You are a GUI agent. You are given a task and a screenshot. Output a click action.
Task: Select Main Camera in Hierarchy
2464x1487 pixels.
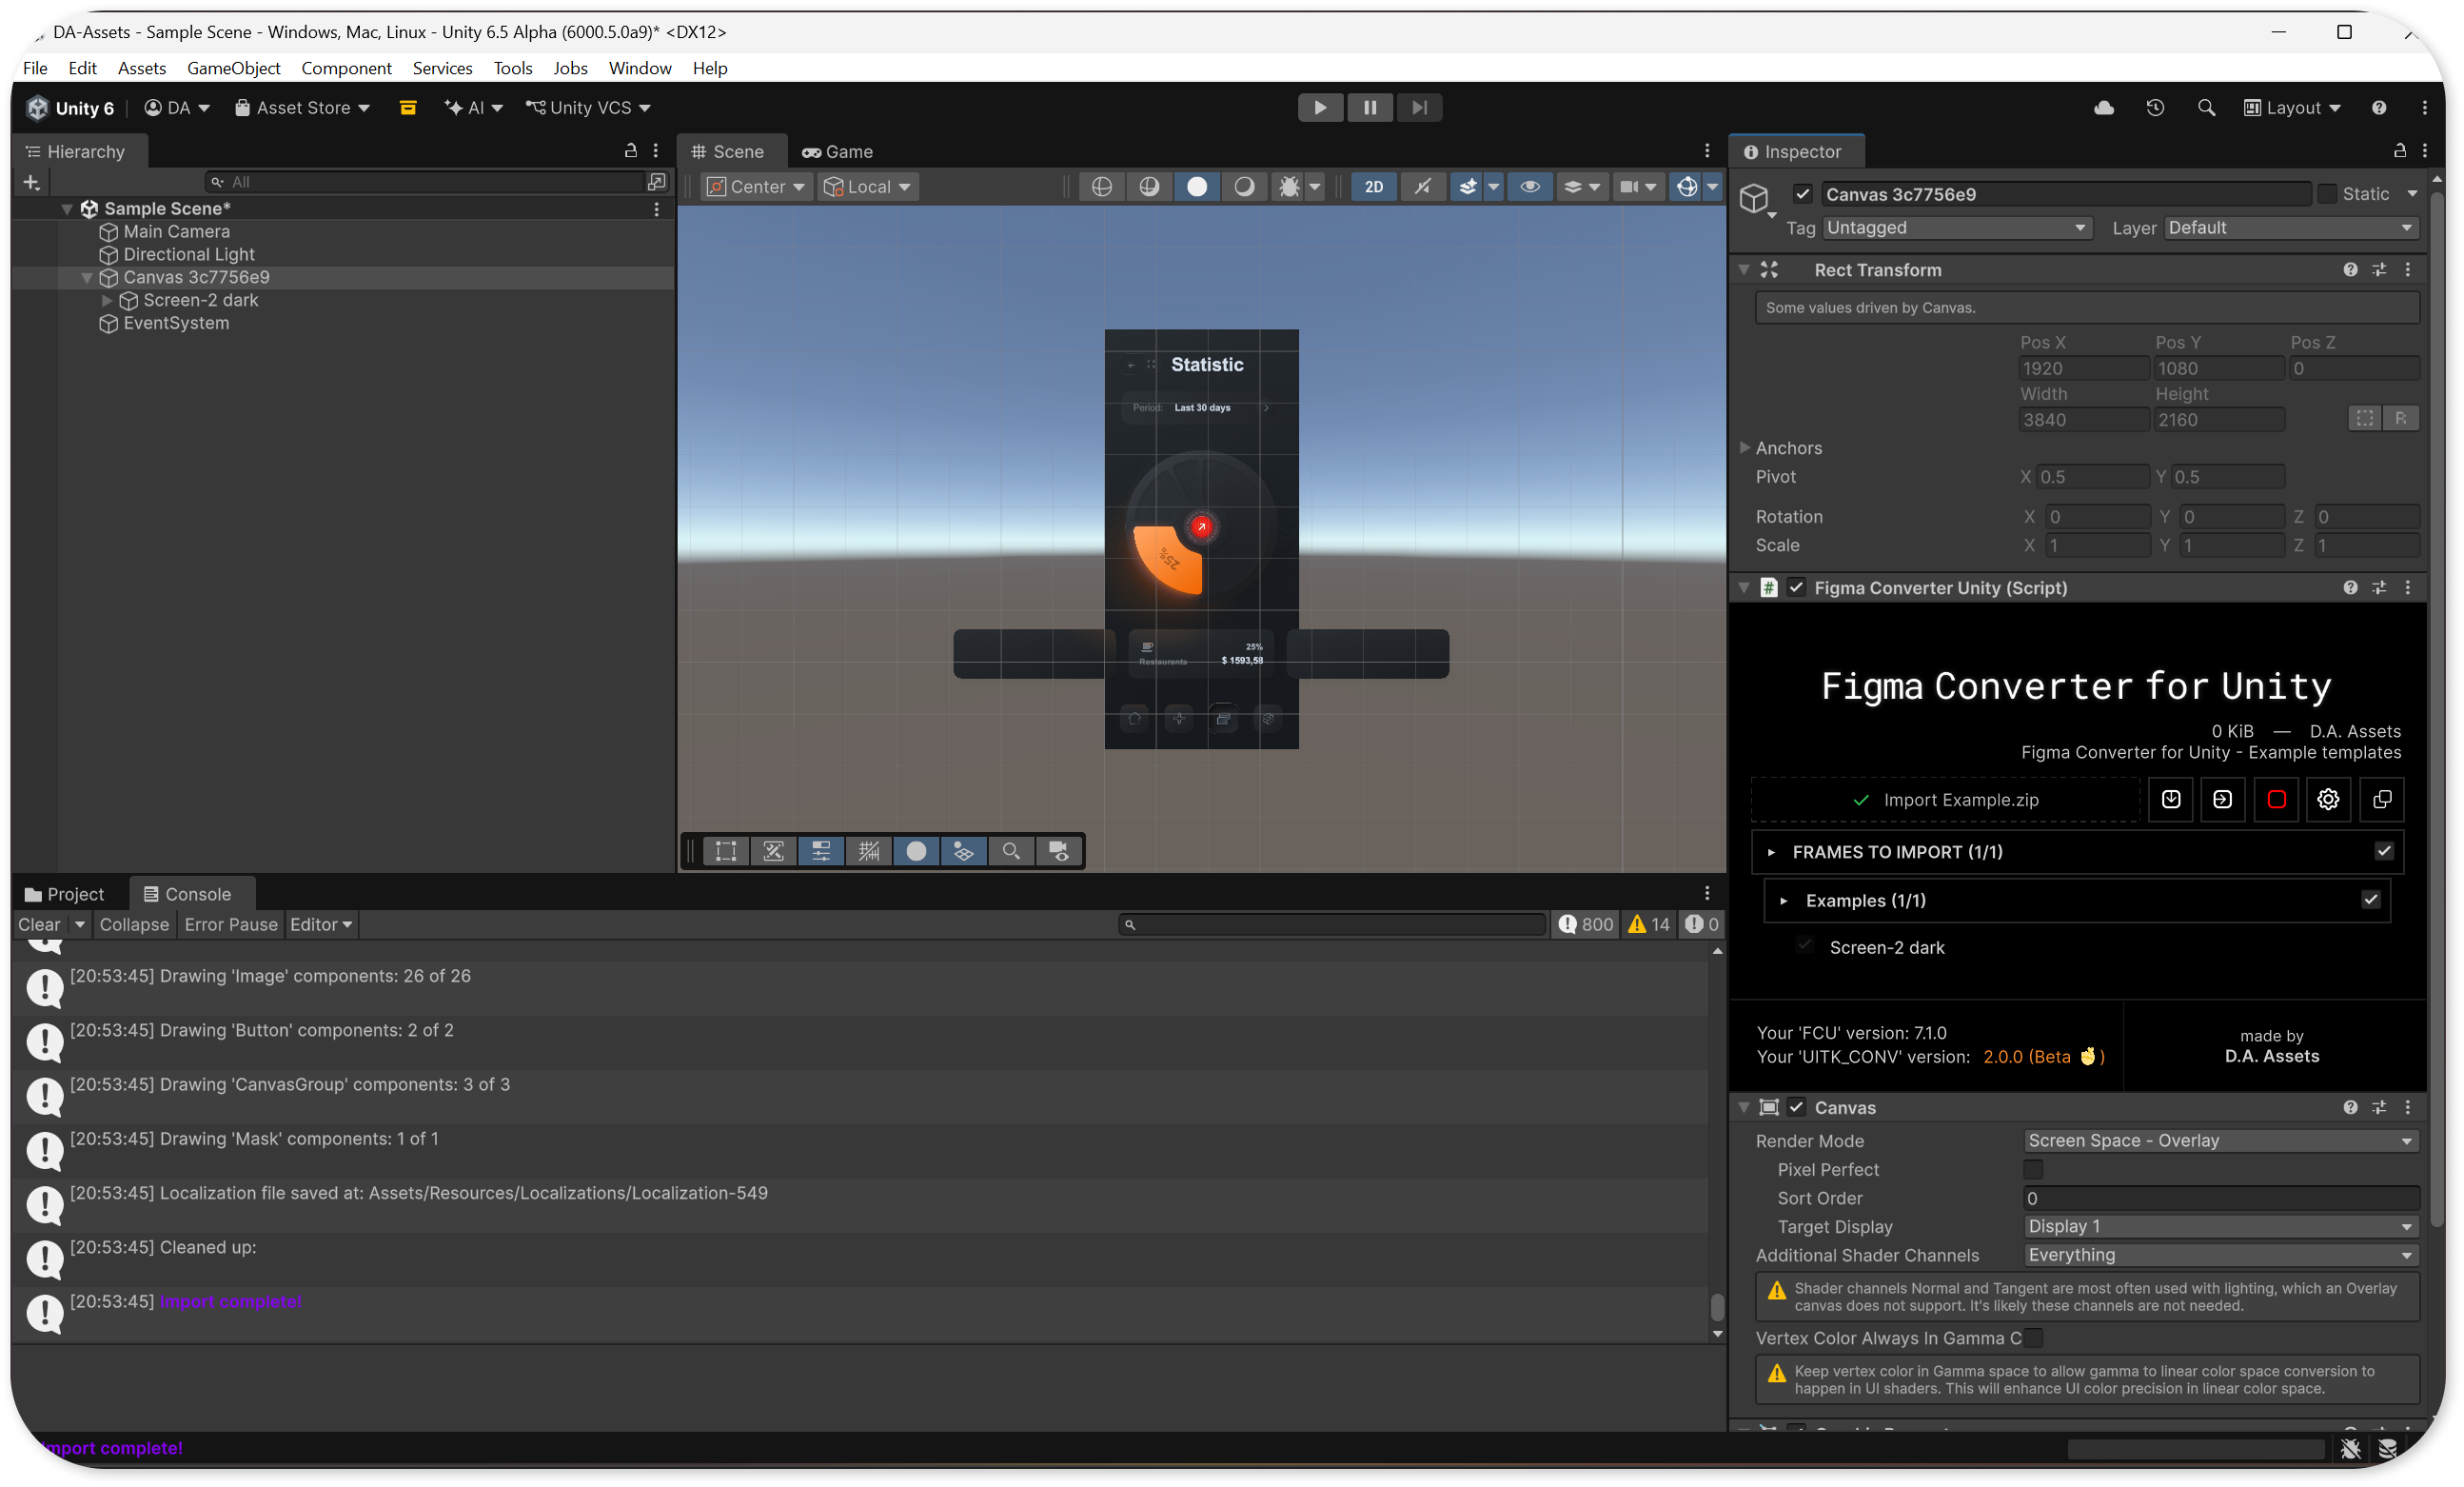176,231
